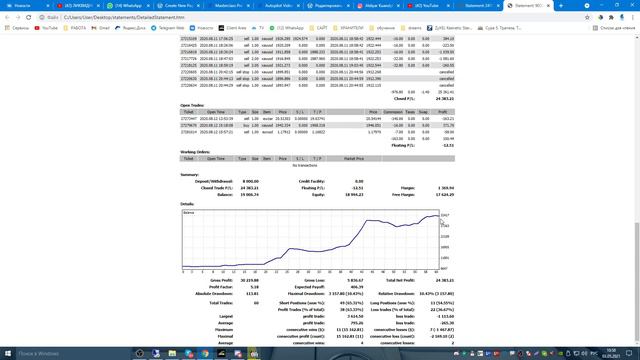Open the Client Area bookmark
Image resolution: width=640 pixels, height=360 pixels.
(x=232, y=28)
